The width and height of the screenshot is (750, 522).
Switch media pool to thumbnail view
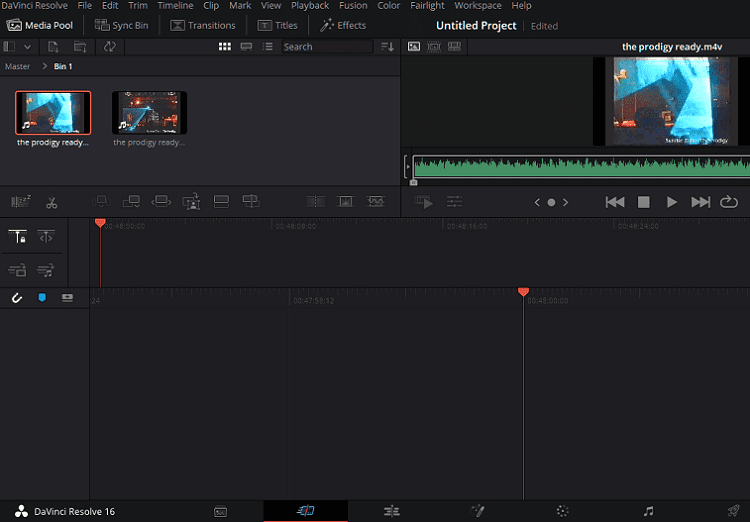click(x=225, y=46)
